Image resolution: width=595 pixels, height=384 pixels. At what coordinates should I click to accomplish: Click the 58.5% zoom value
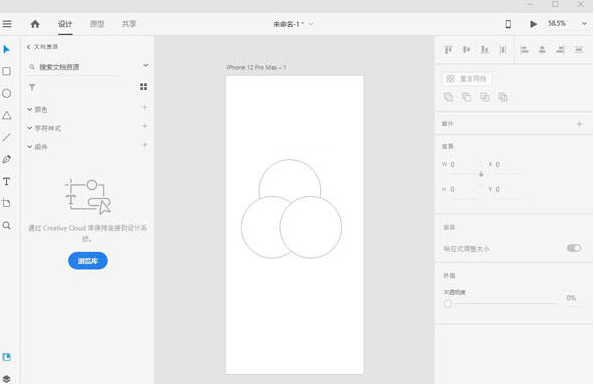[x=557, y=24]
